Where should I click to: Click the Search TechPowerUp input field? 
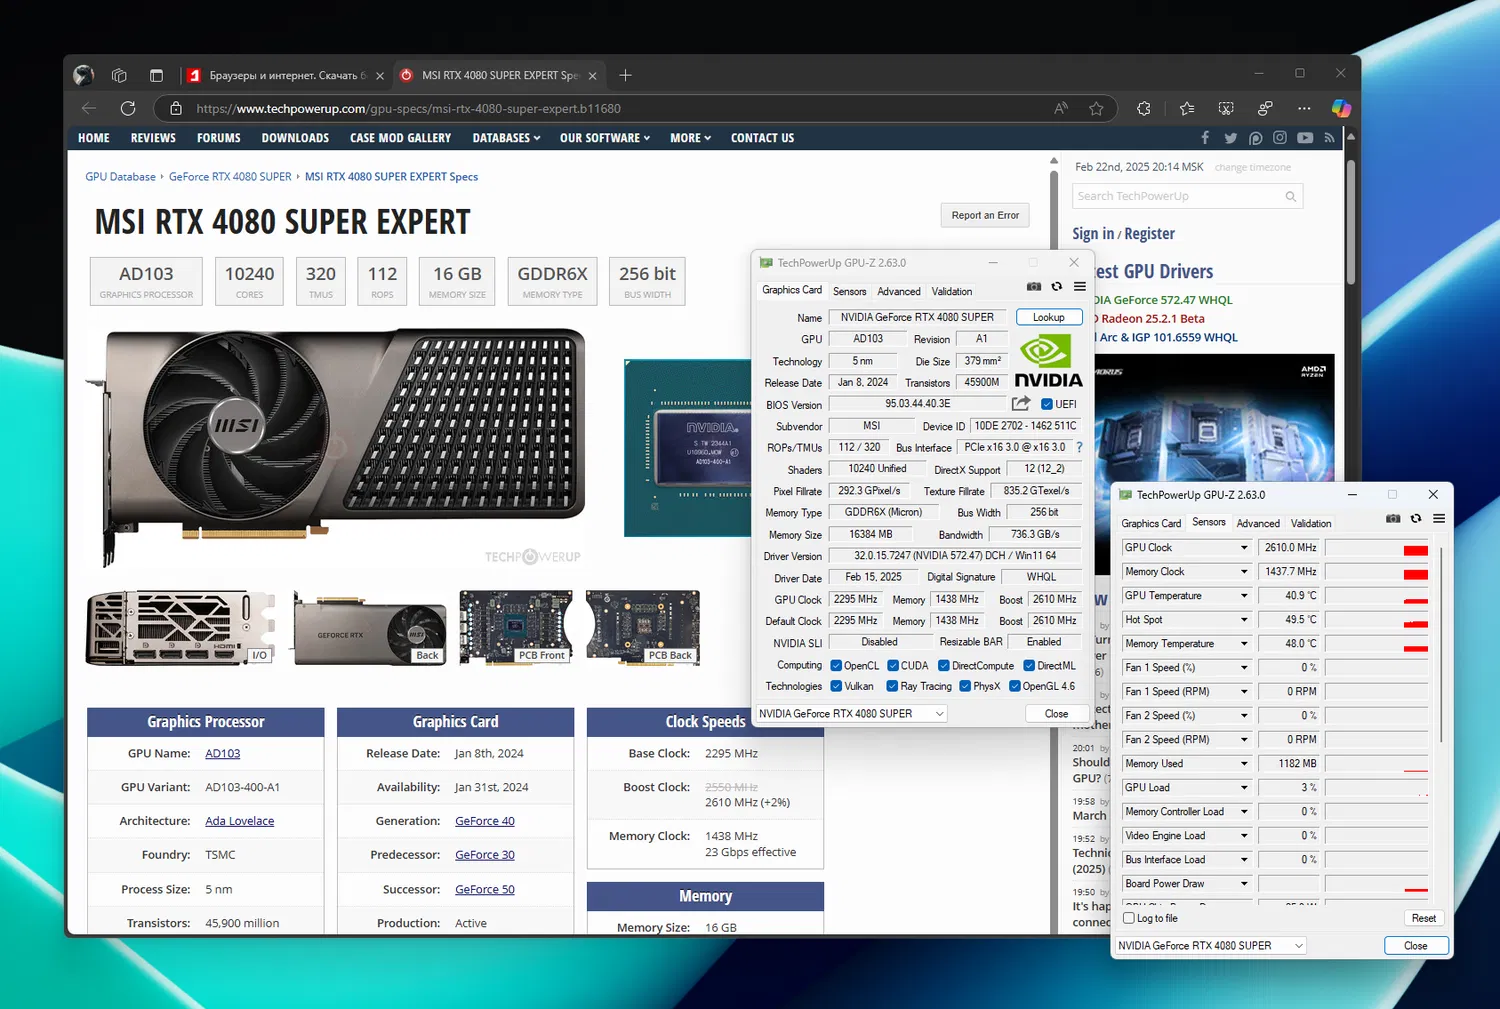pos(1178,196)
